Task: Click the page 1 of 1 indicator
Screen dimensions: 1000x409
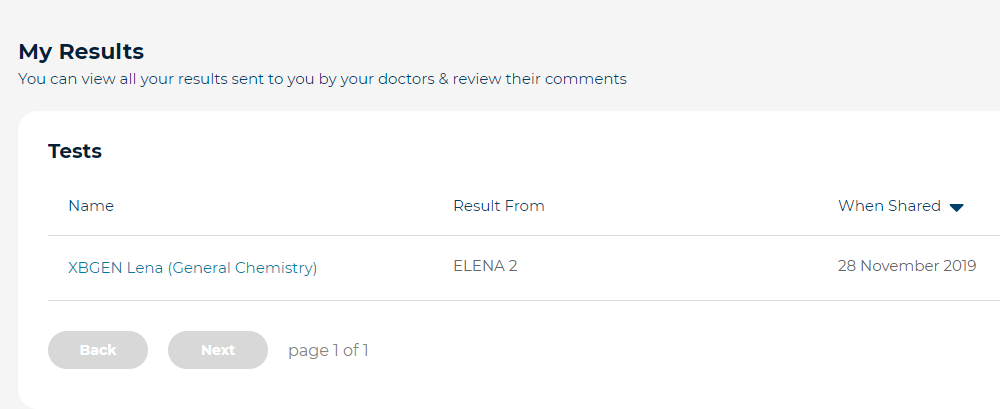Action: click(328, 350)
